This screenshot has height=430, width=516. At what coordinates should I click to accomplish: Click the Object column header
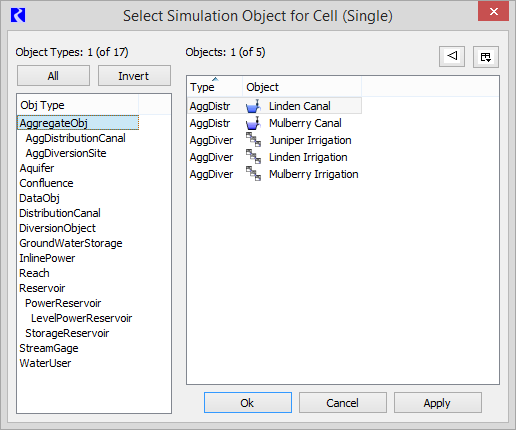pyautogui.click(x=302, y=87)
